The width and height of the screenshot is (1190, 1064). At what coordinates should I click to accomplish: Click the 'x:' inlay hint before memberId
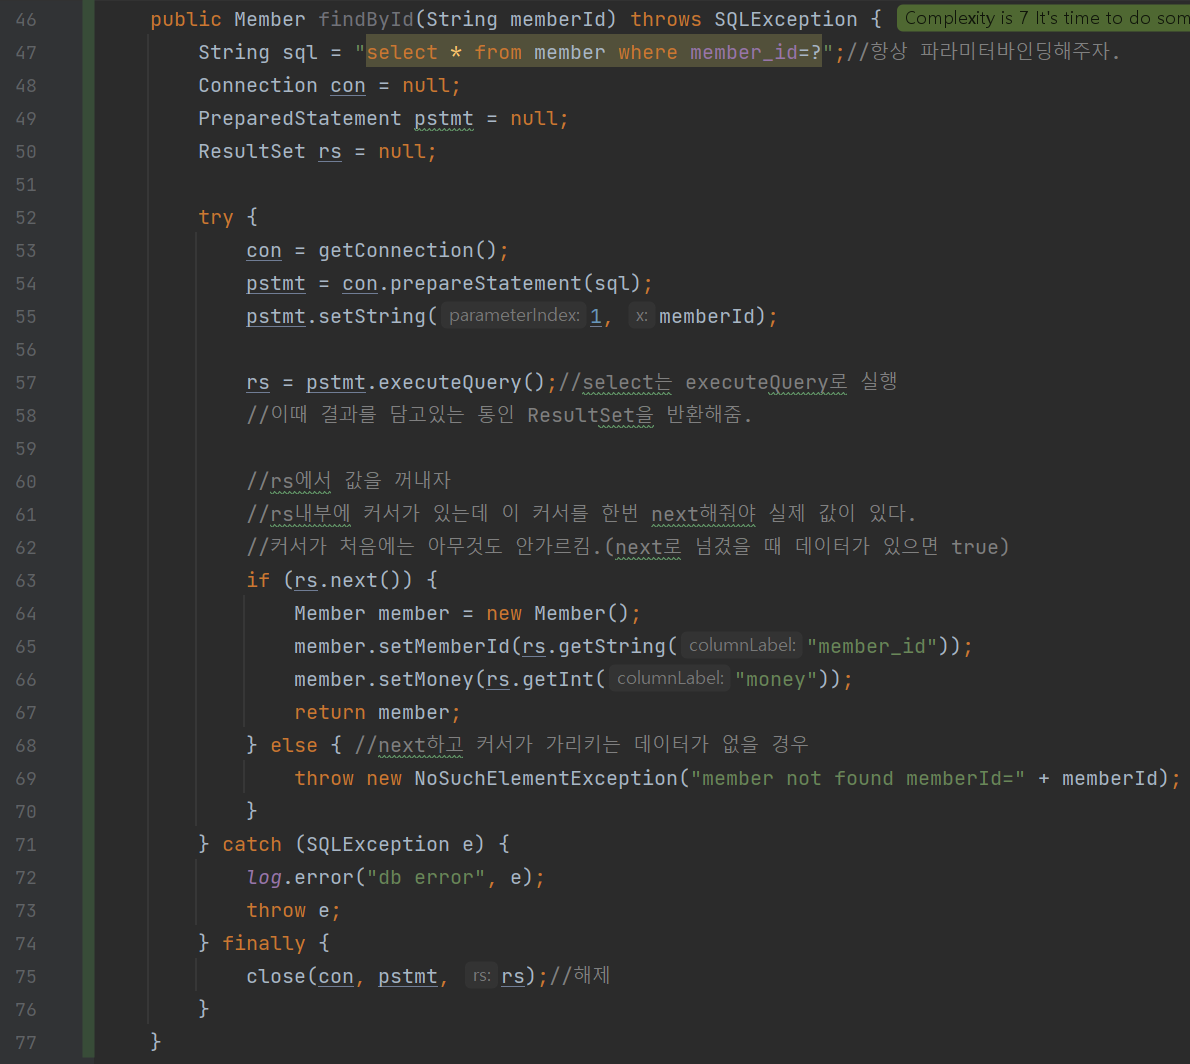pos(641,316)
